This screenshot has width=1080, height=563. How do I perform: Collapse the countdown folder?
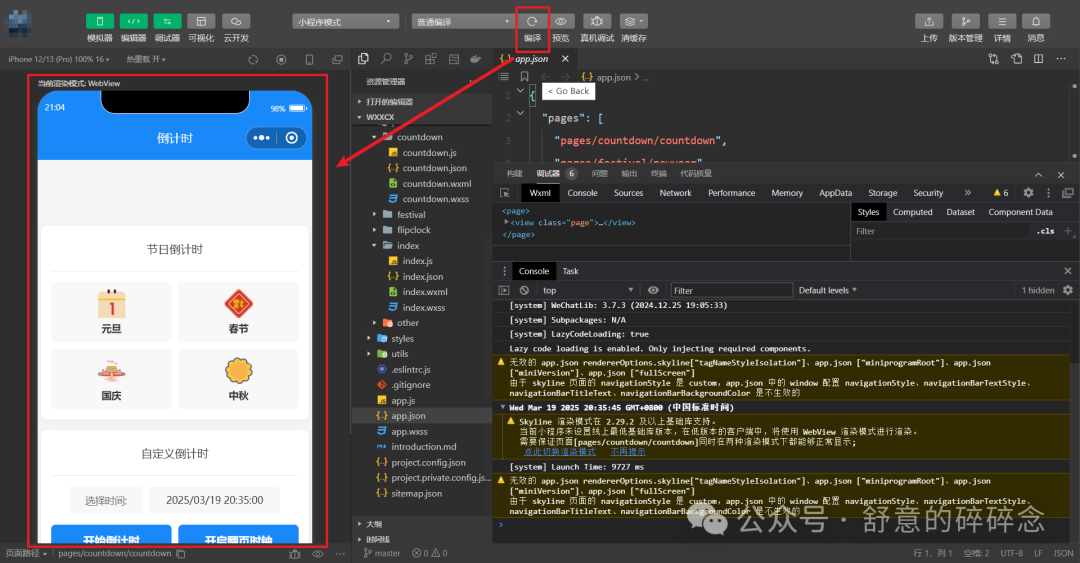(x=419, y=137)
